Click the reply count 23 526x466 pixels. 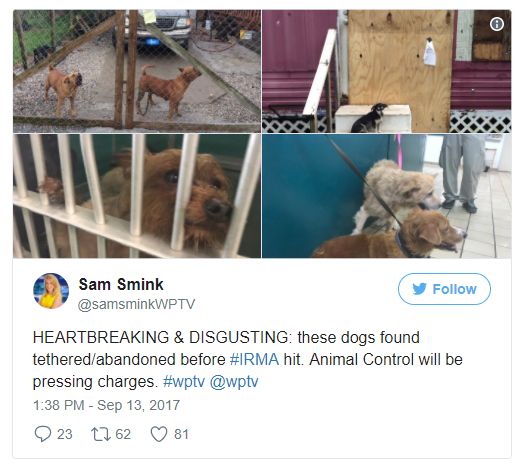coord(65,434)
